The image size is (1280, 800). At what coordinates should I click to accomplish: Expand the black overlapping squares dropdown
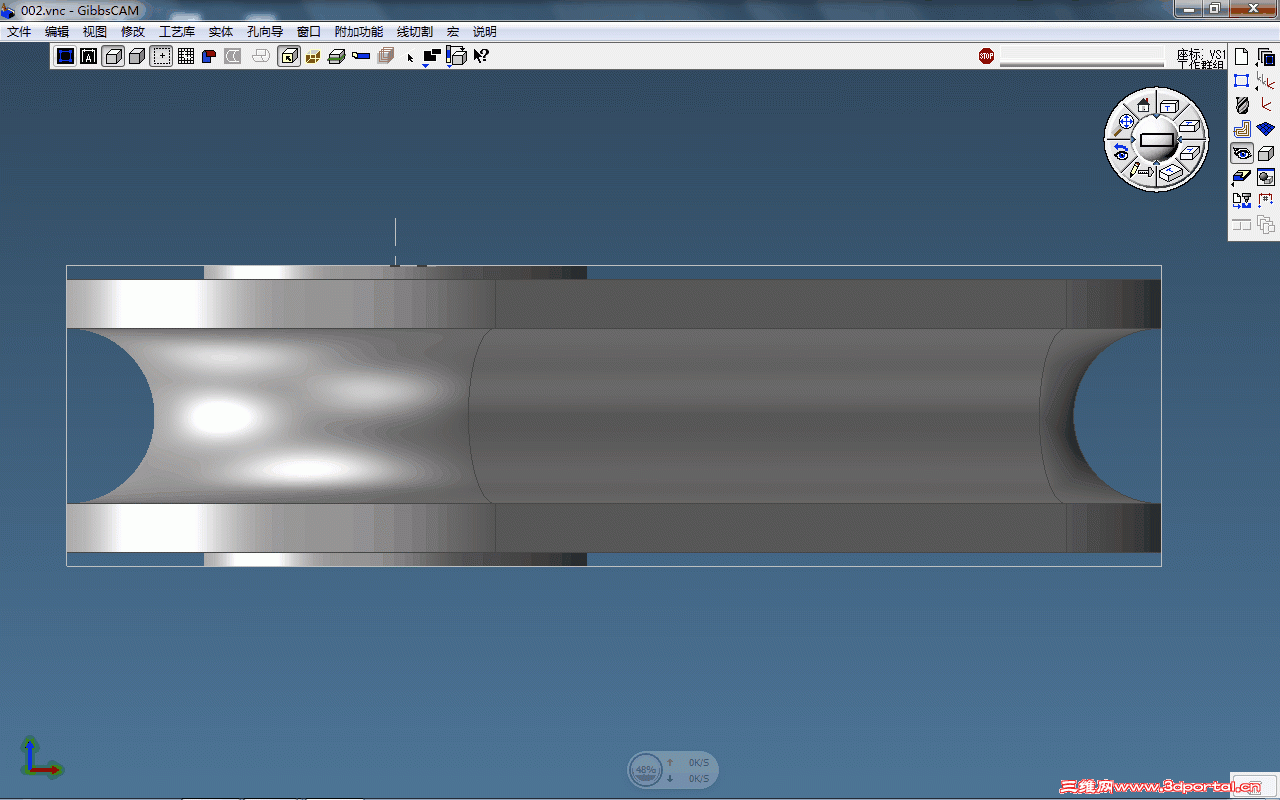coord(432,57)
